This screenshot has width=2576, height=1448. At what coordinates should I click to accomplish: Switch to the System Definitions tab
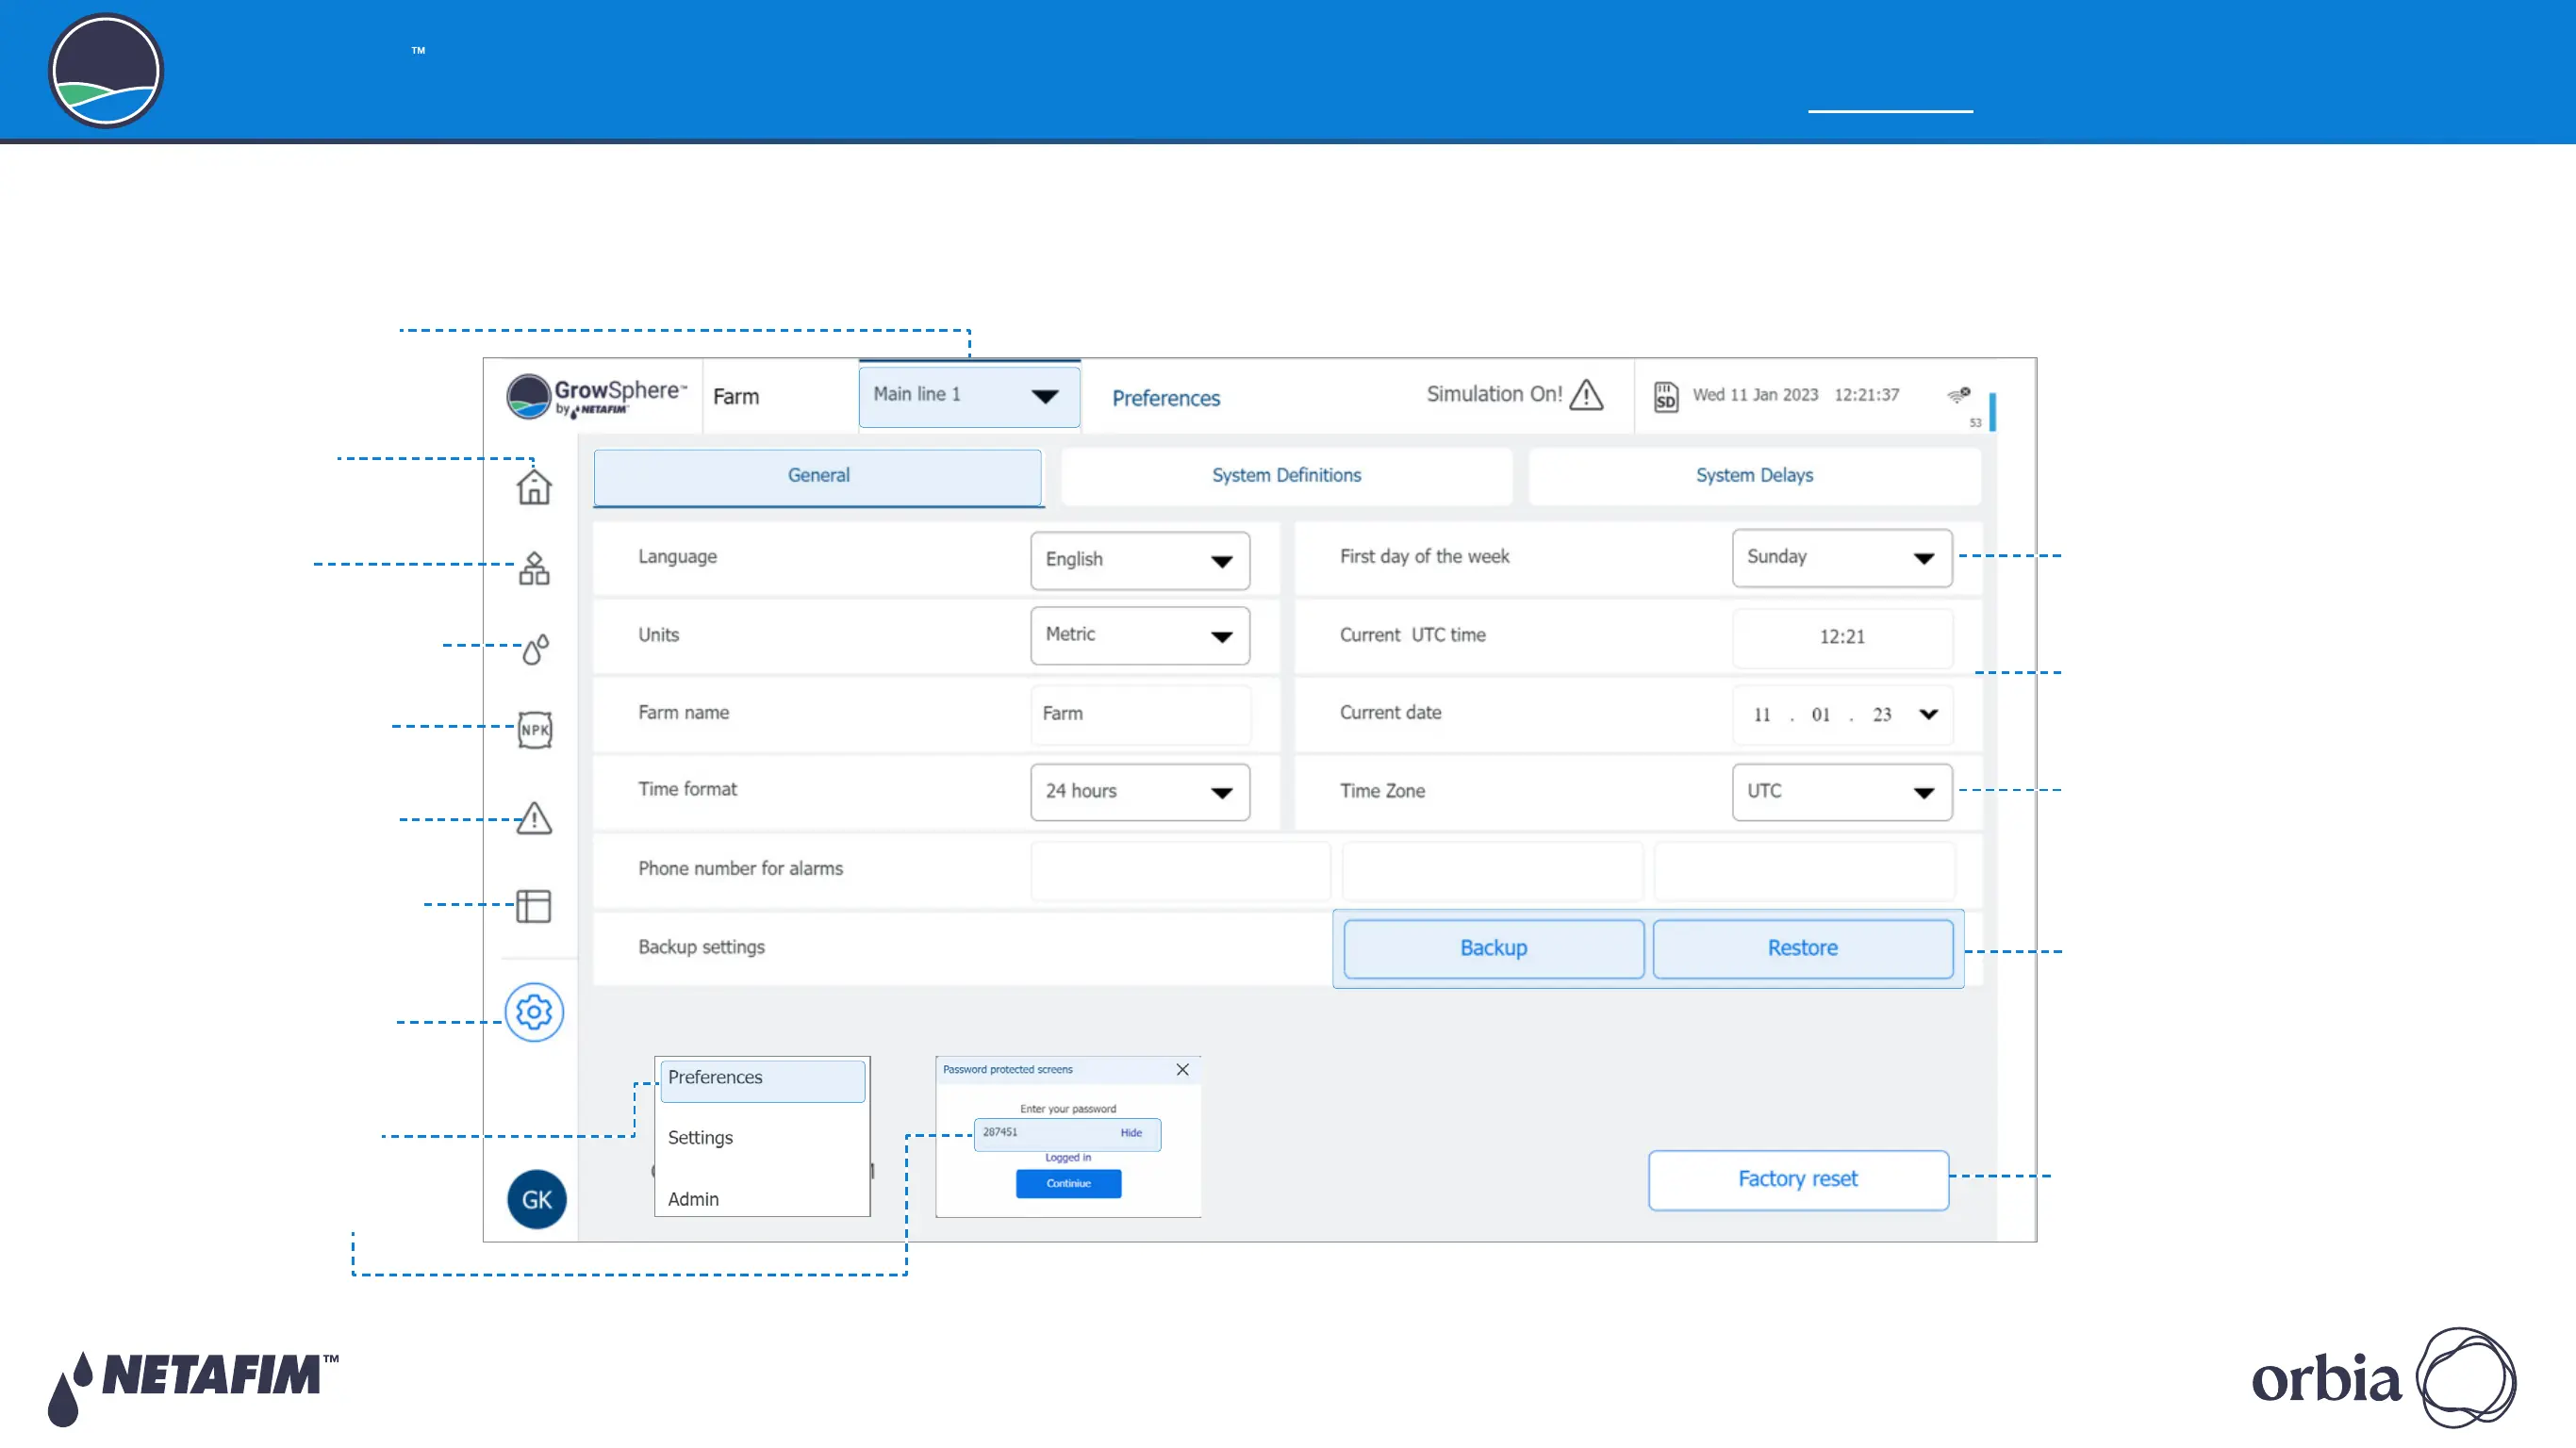1286,476
